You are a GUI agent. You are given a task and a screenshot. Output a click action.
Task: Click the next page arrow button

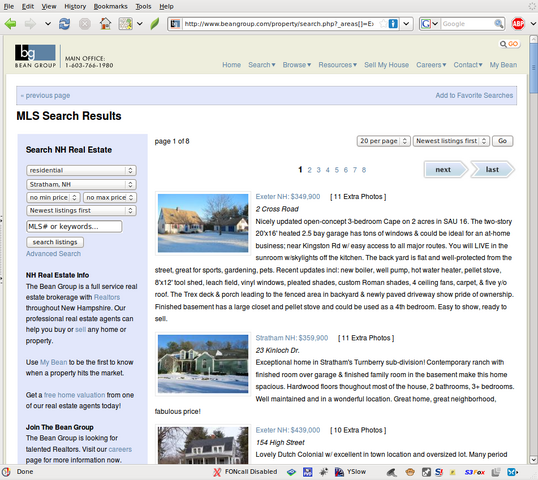point(446,169)
